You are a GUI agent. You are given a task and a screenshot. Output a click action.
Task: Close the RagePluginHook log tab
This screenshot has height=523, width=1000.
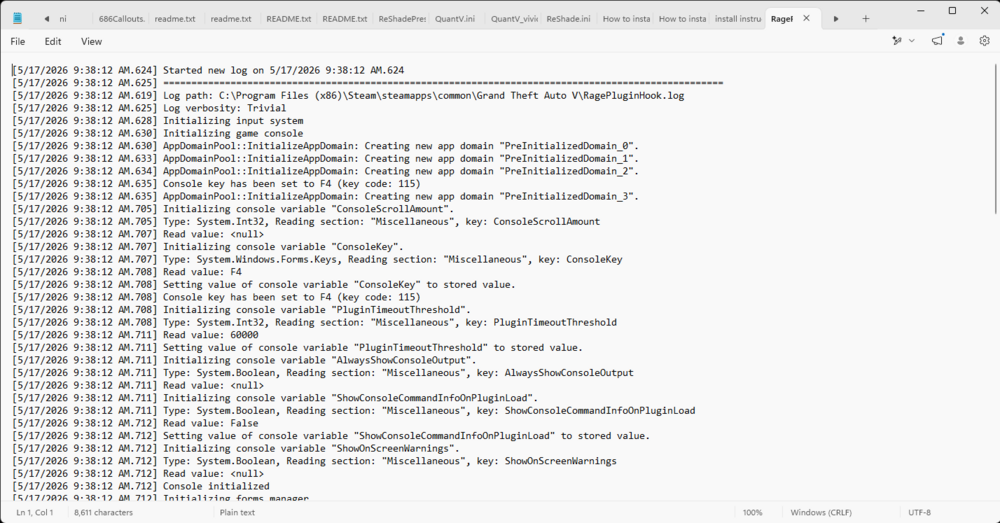coord(806,18)
